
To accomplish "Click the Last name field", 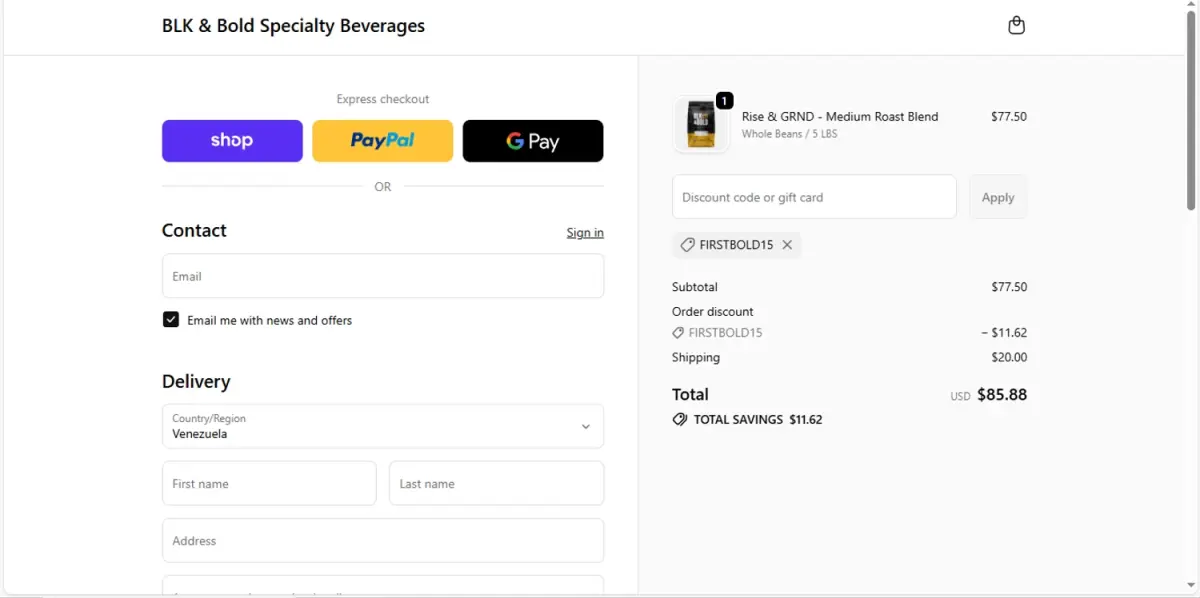I will (x=496, y=483).
